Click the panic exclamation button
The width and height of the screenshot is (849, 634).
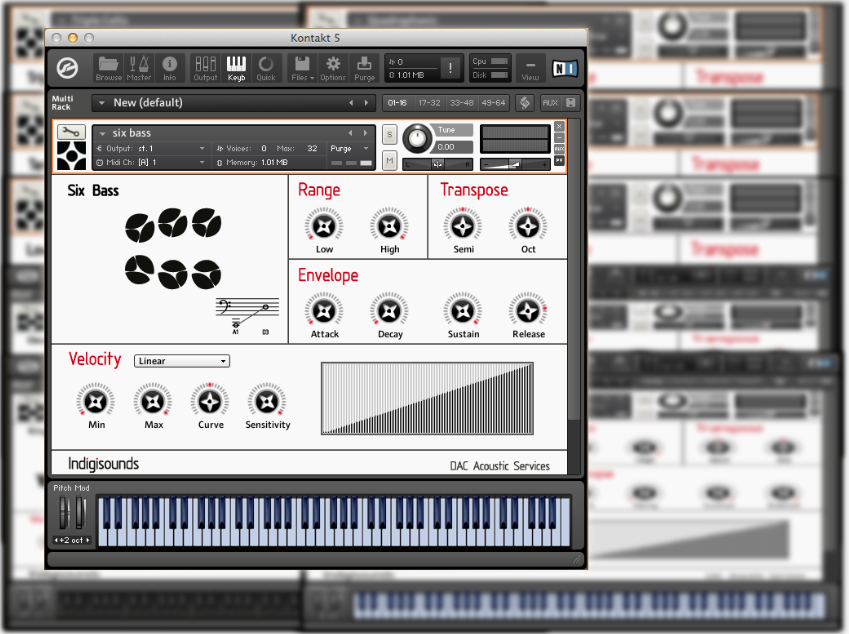(x=450, y=68)
